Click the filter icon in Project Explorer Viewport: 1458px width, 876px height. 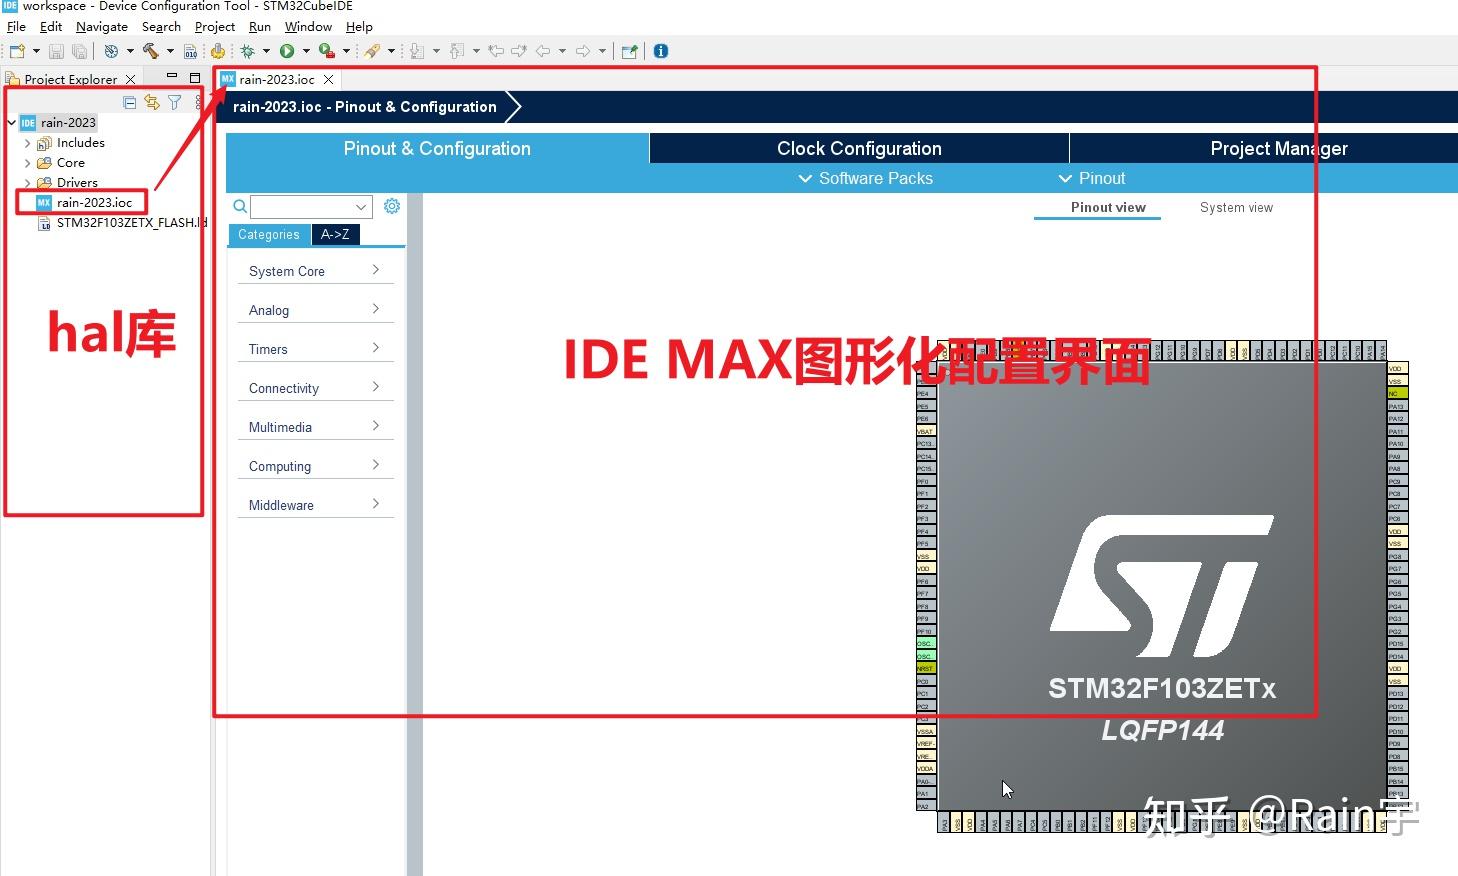tap(174, 101)
